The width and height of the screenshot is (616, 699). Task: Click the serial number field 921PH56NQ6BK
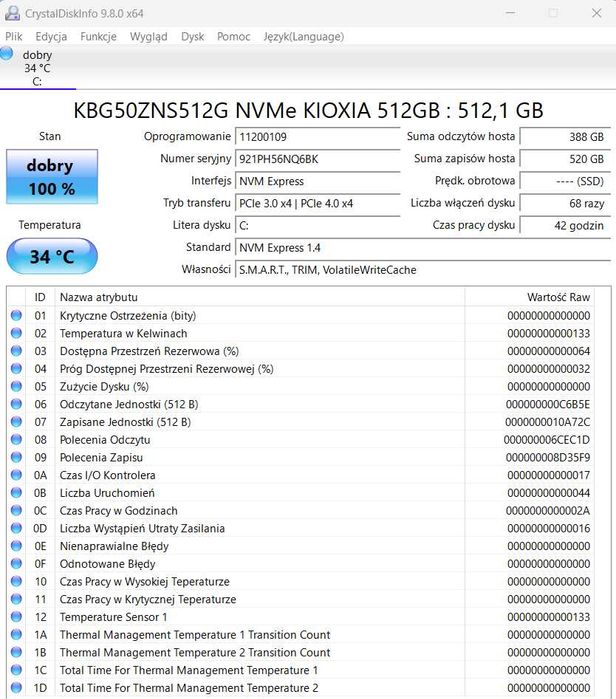pos(317,159)
